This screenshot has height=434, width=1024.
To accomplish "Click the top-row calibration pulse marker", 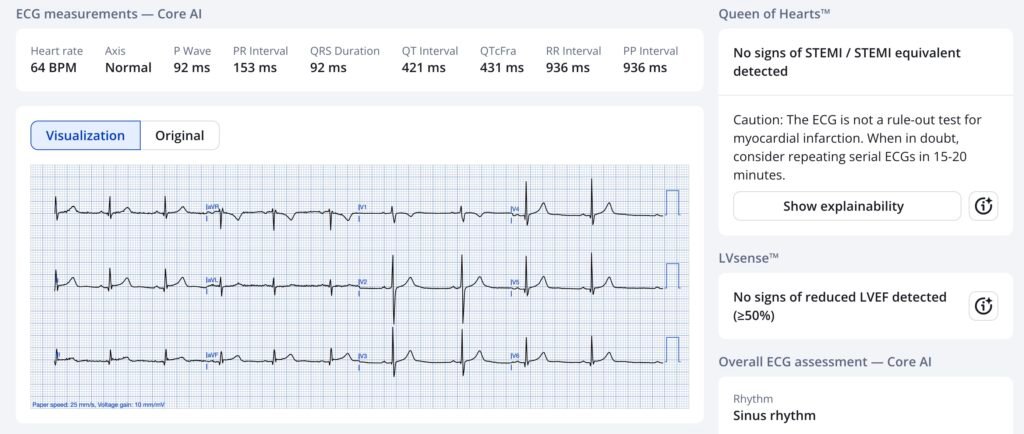I will 672,202.
